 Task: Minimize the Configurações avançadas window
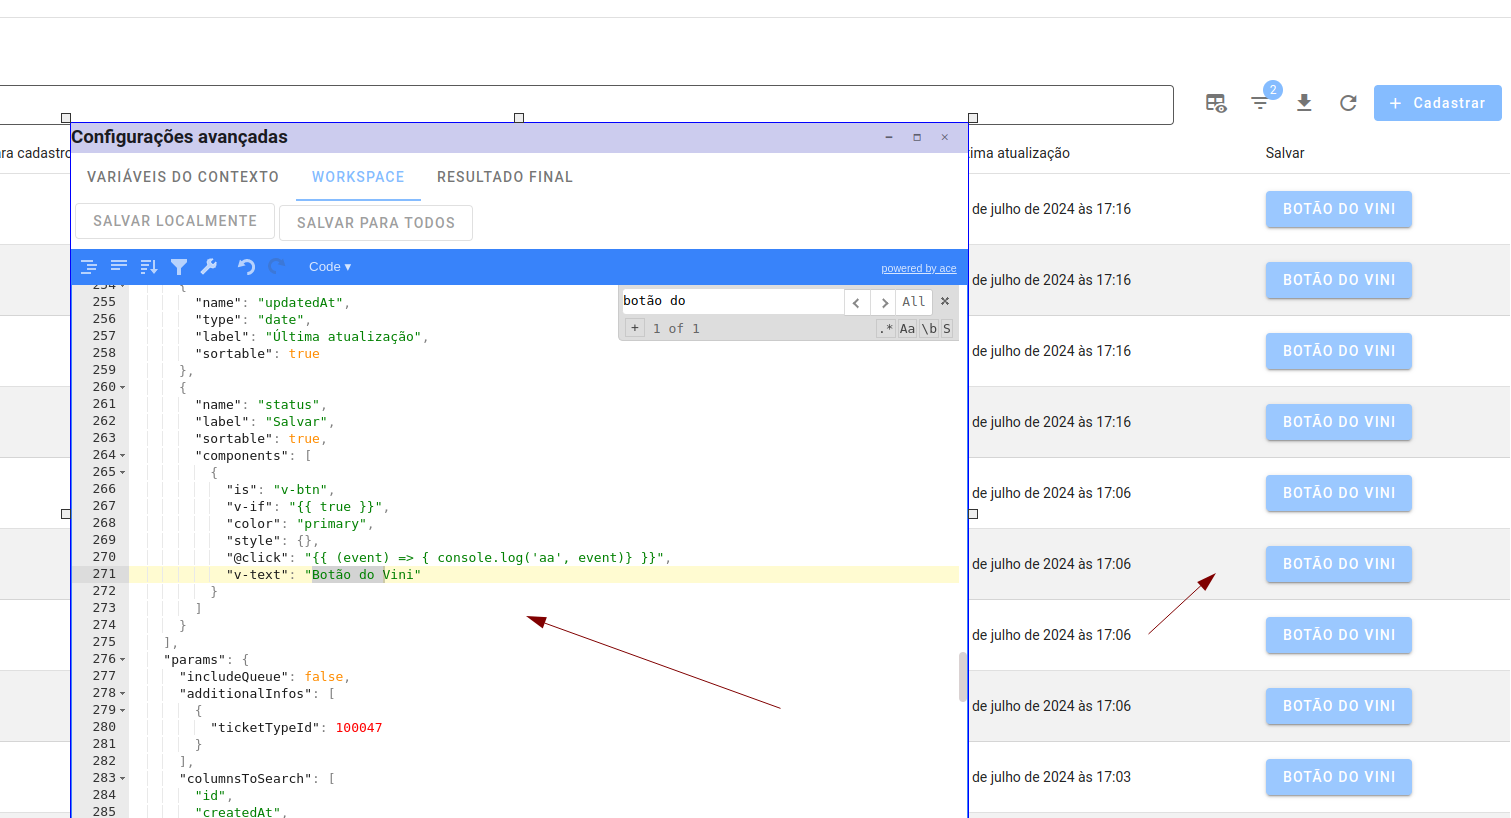coord(888,137)
